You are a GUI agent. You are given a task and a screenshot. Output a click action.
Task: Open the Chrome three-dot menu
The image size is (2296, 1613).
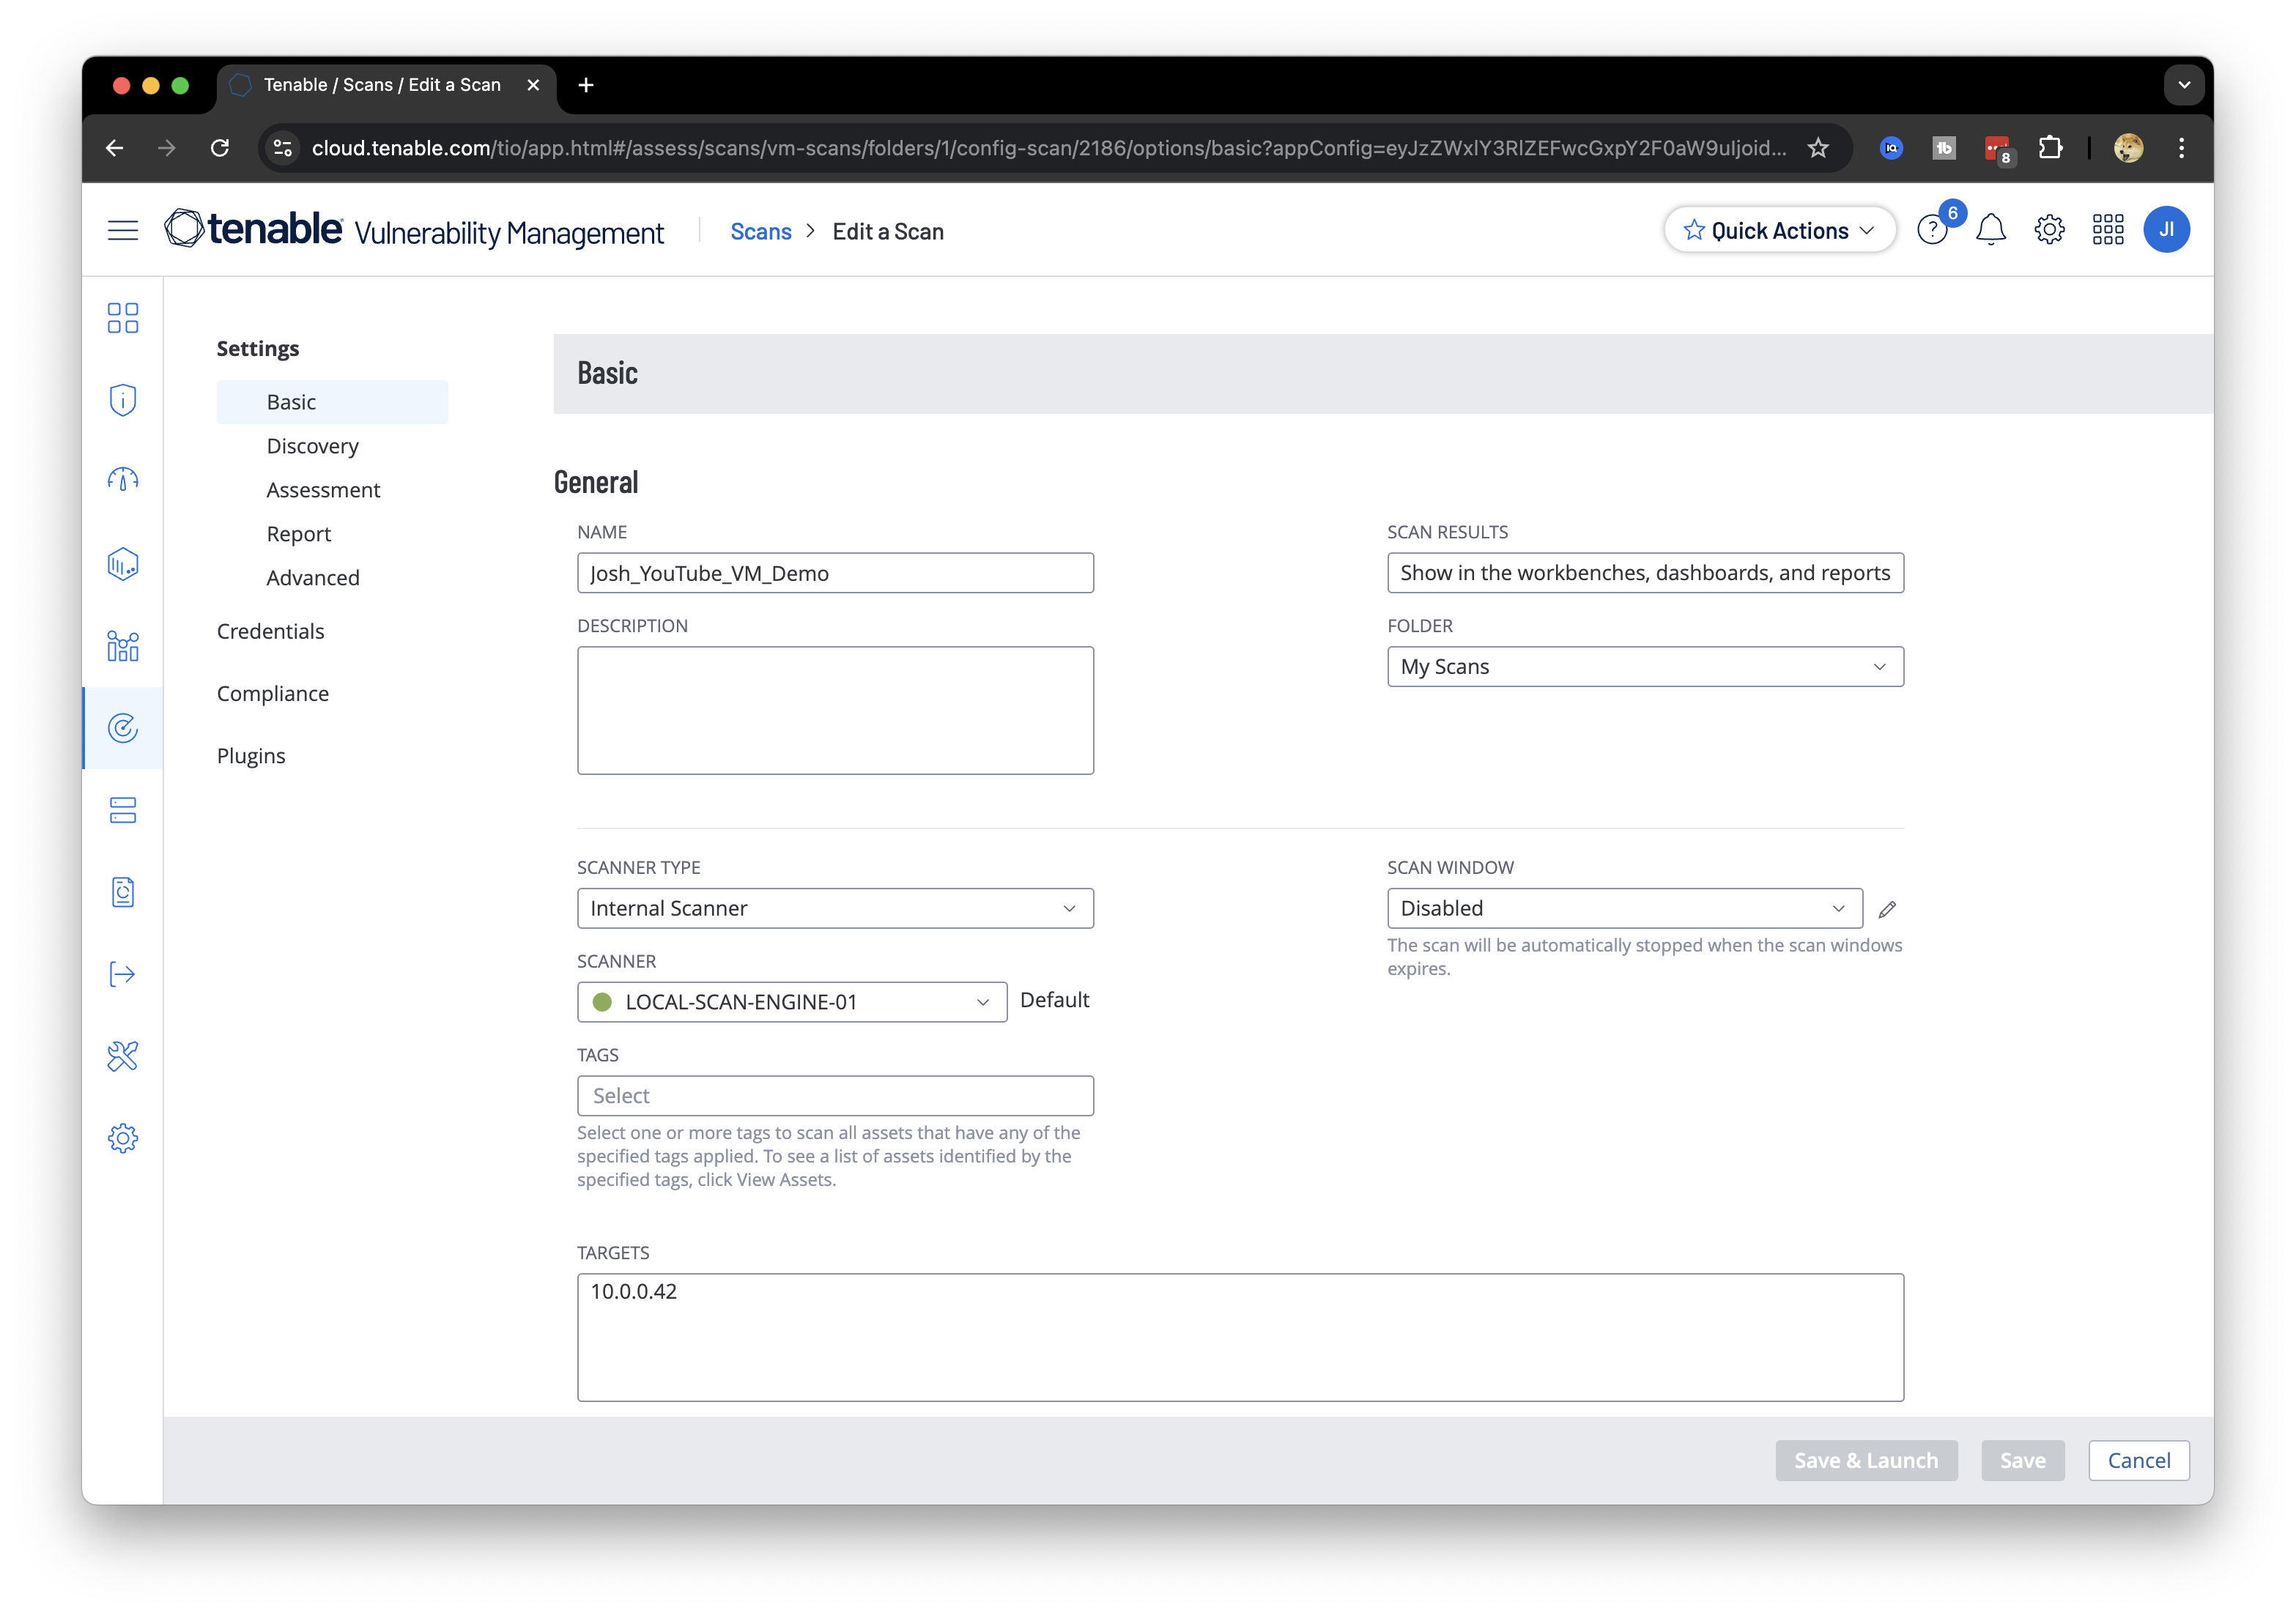pos(2181,148)
